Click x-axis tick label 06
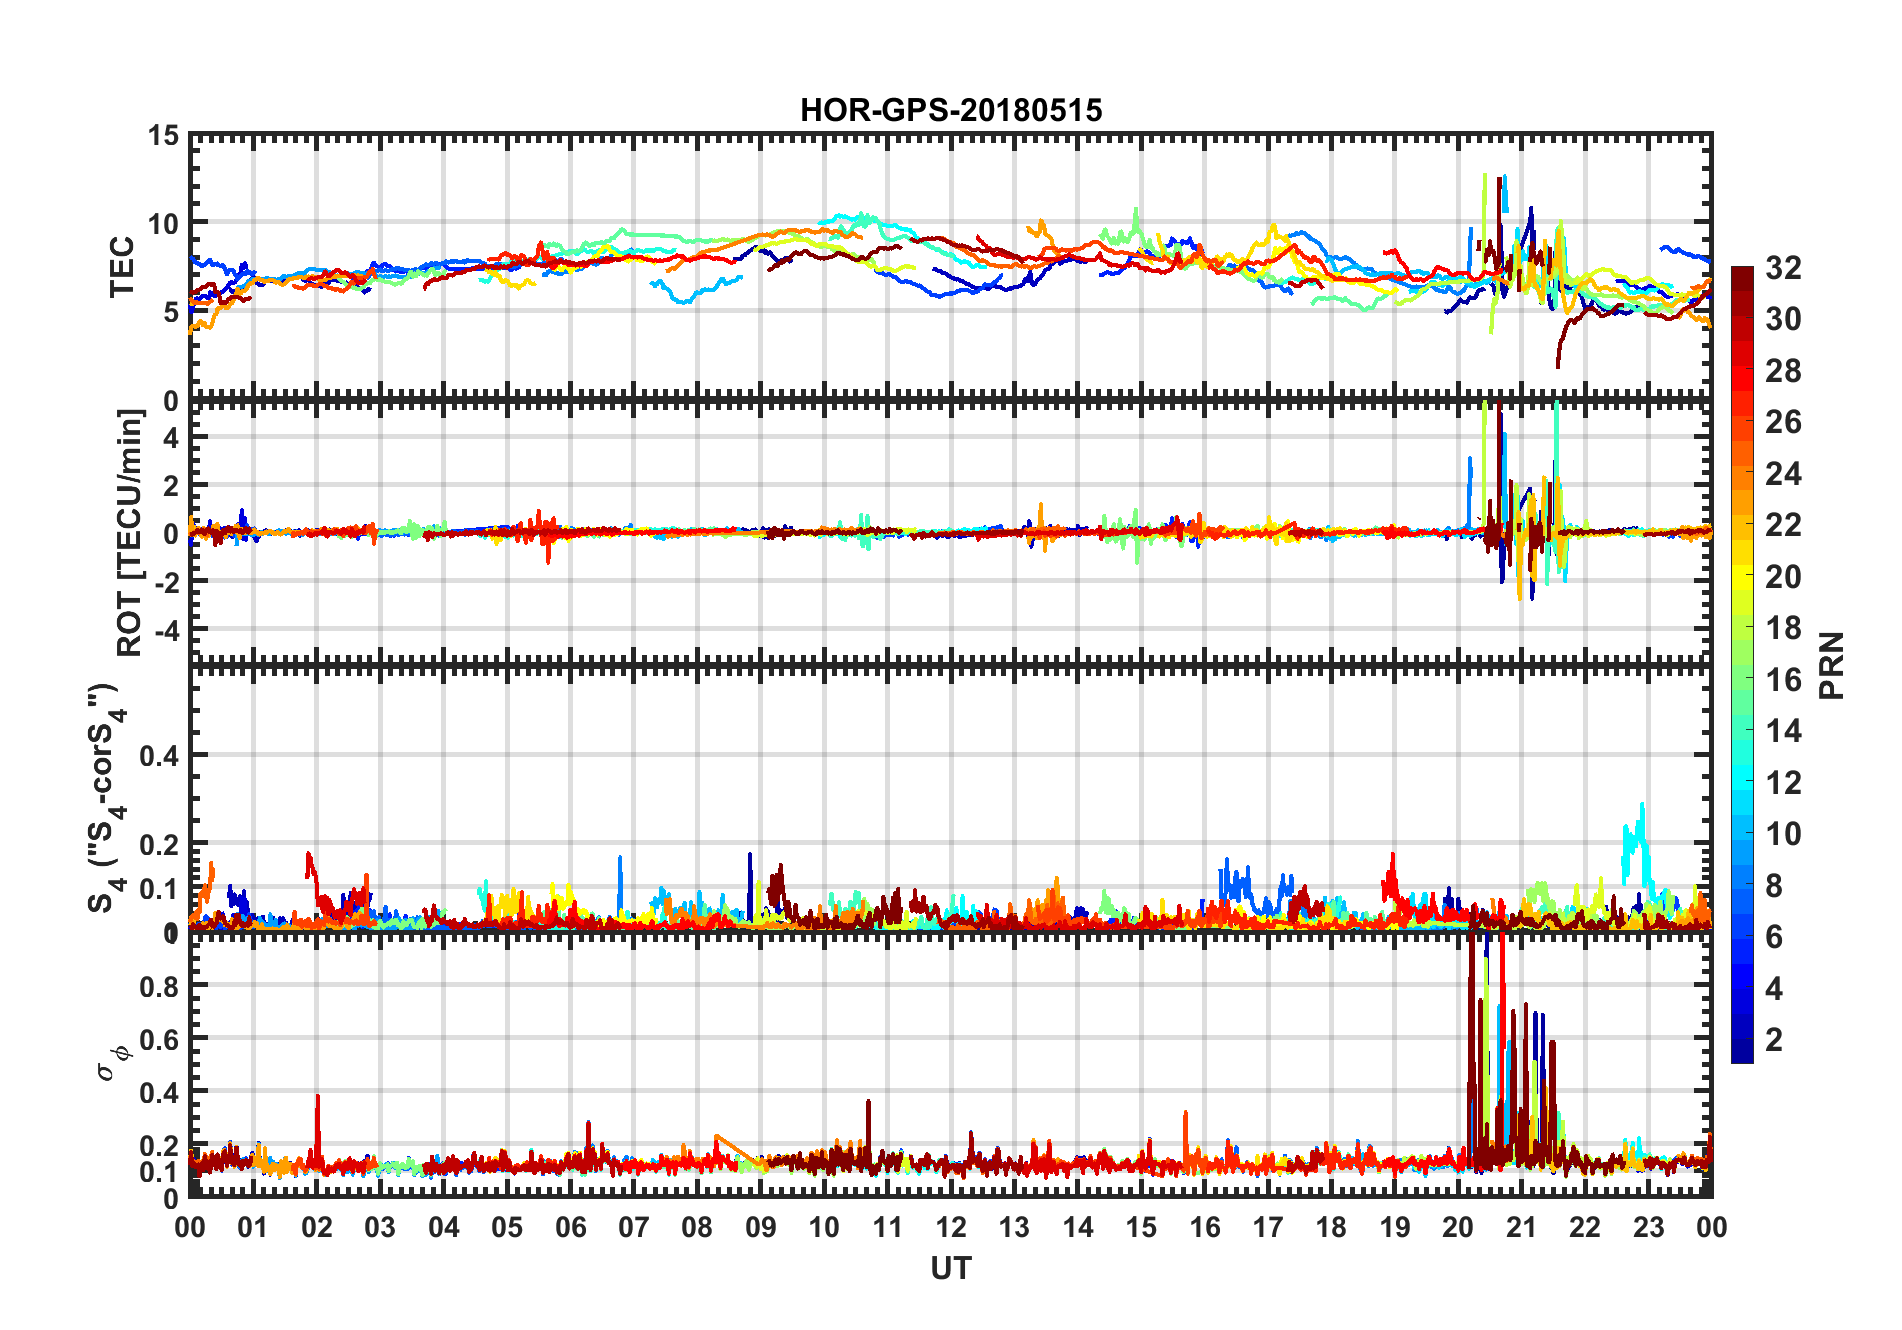 (x=571, y=1228)
